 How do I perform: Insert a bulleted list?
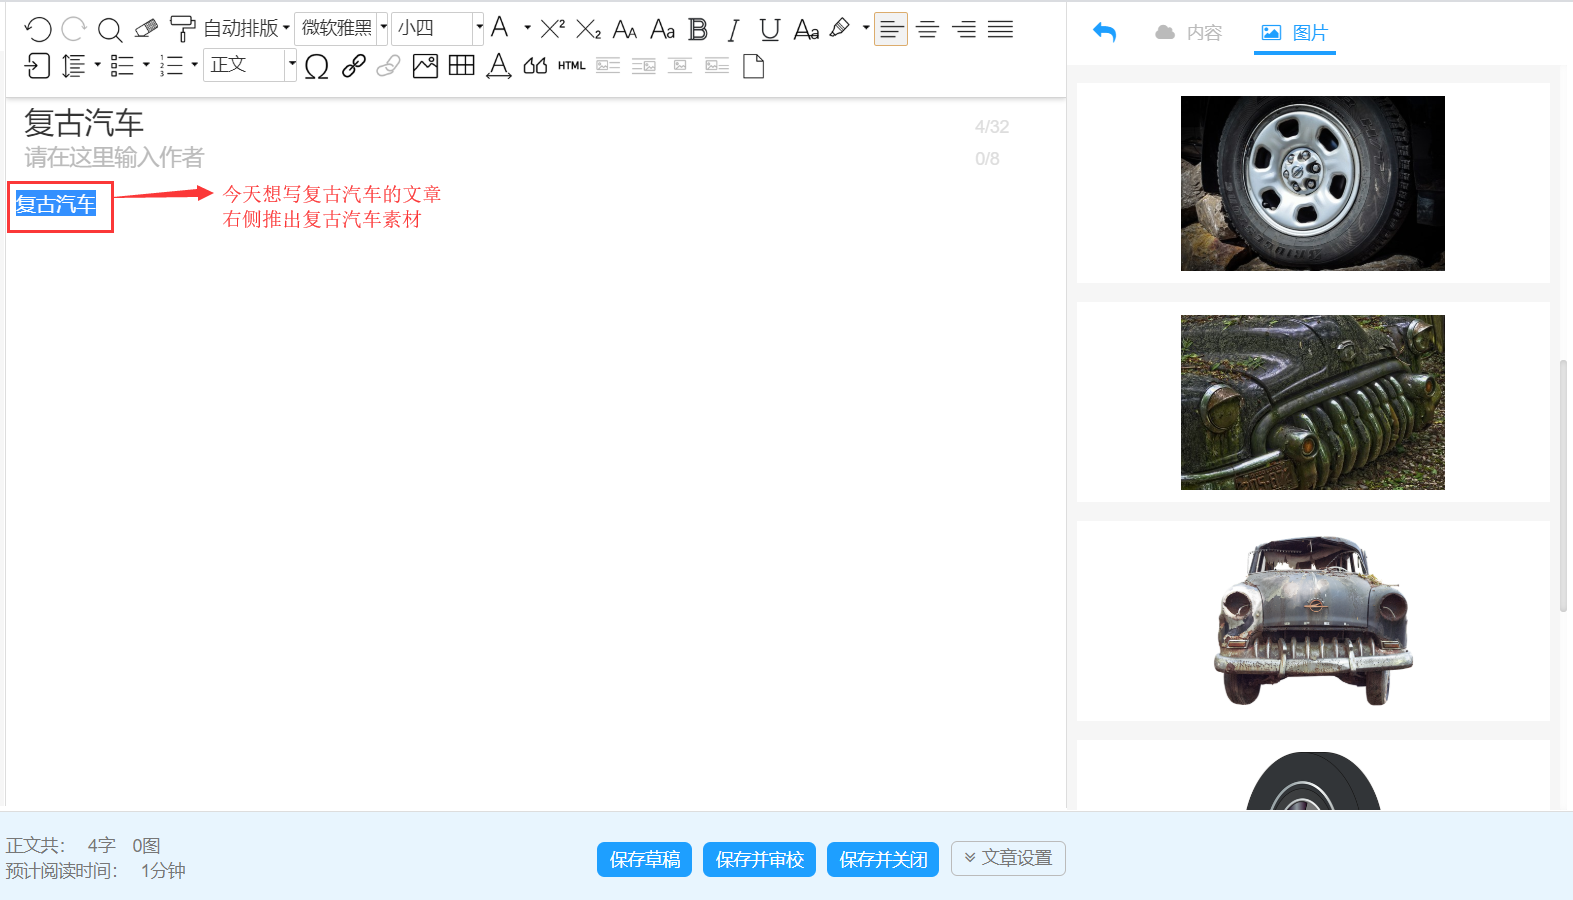click(x=122, y=66)
